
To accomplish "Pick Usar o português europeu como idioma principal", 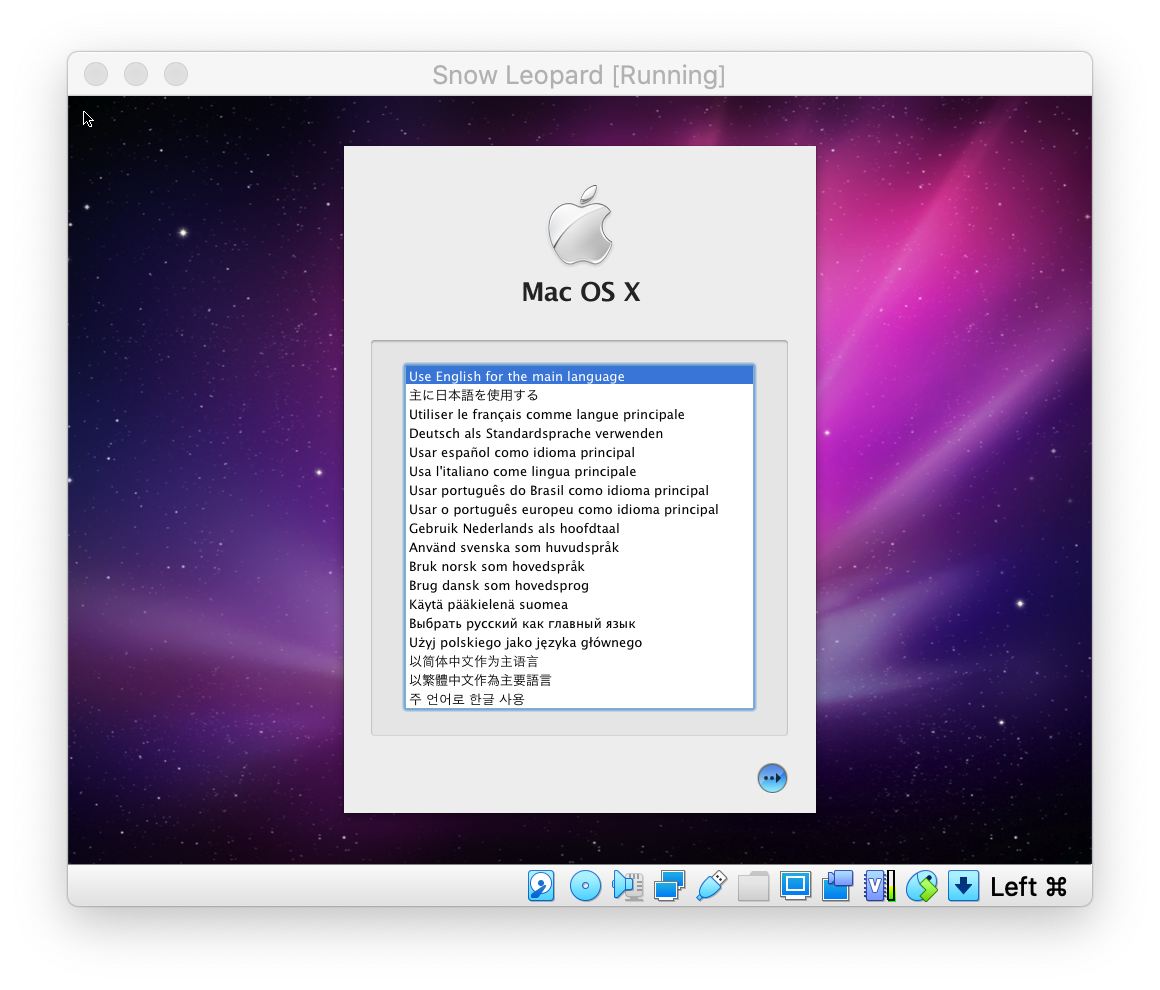I will (x=579, y=509).
